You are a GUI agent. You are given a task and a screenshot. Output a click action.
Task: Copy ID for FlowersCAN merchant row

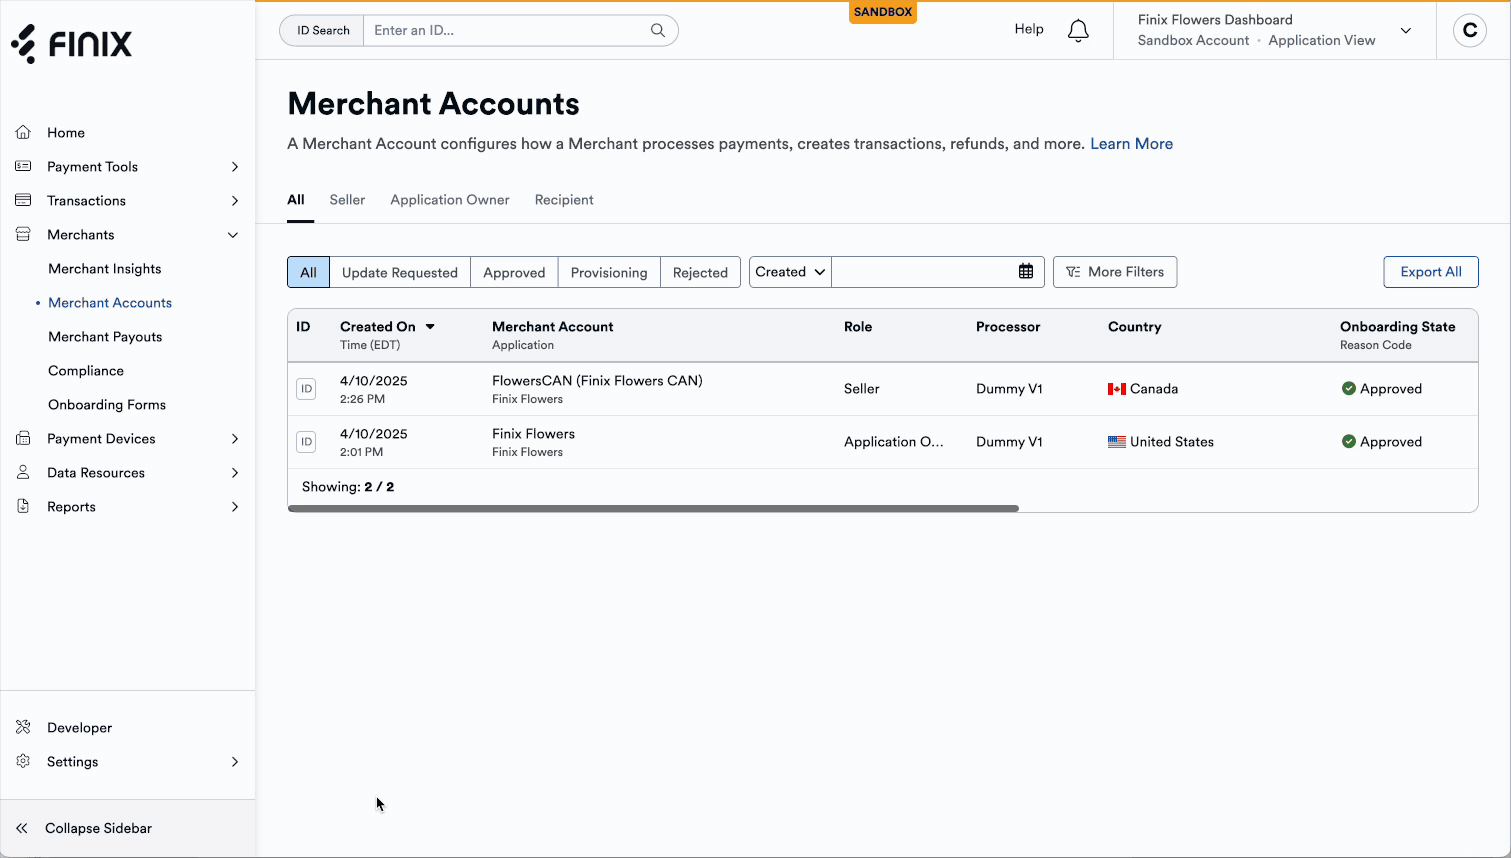(306, 389)
